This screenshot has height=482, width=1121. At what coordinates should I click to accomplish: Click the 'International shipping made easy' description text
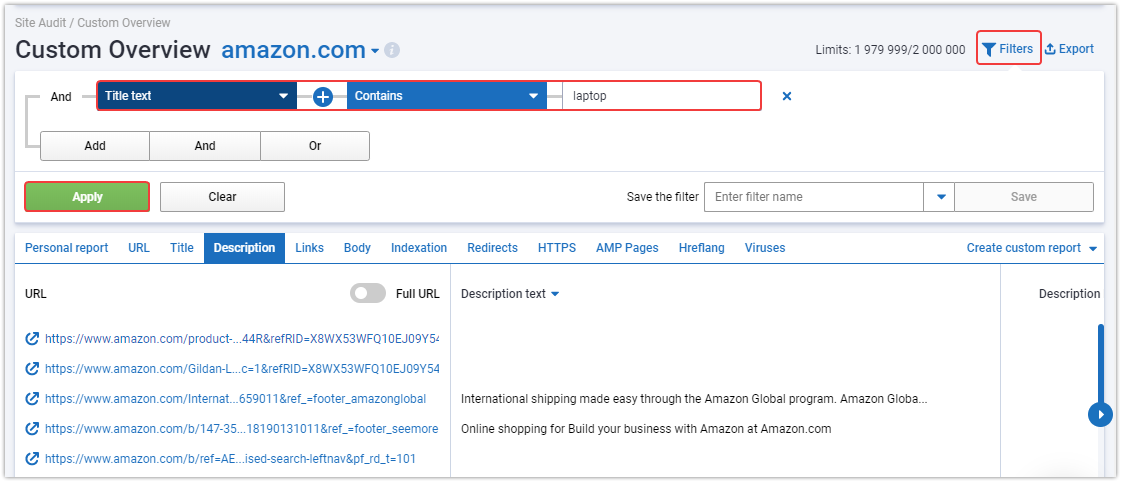pos(693,398)
